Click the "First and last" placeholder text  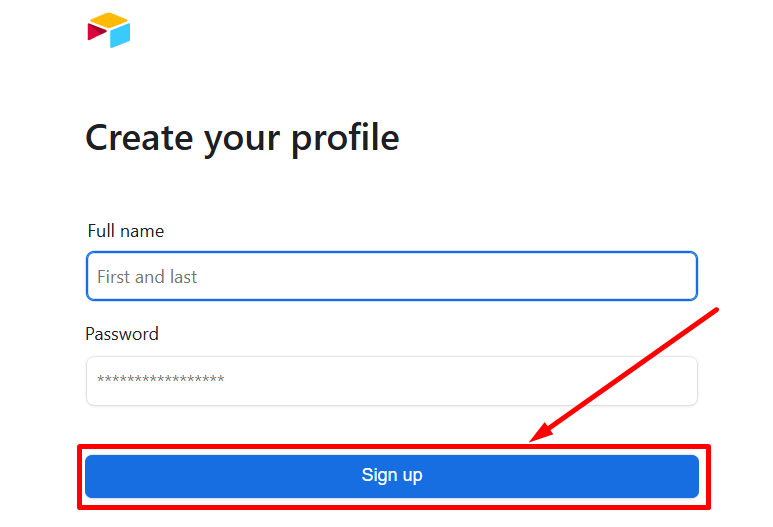click(x=147, y=277)
